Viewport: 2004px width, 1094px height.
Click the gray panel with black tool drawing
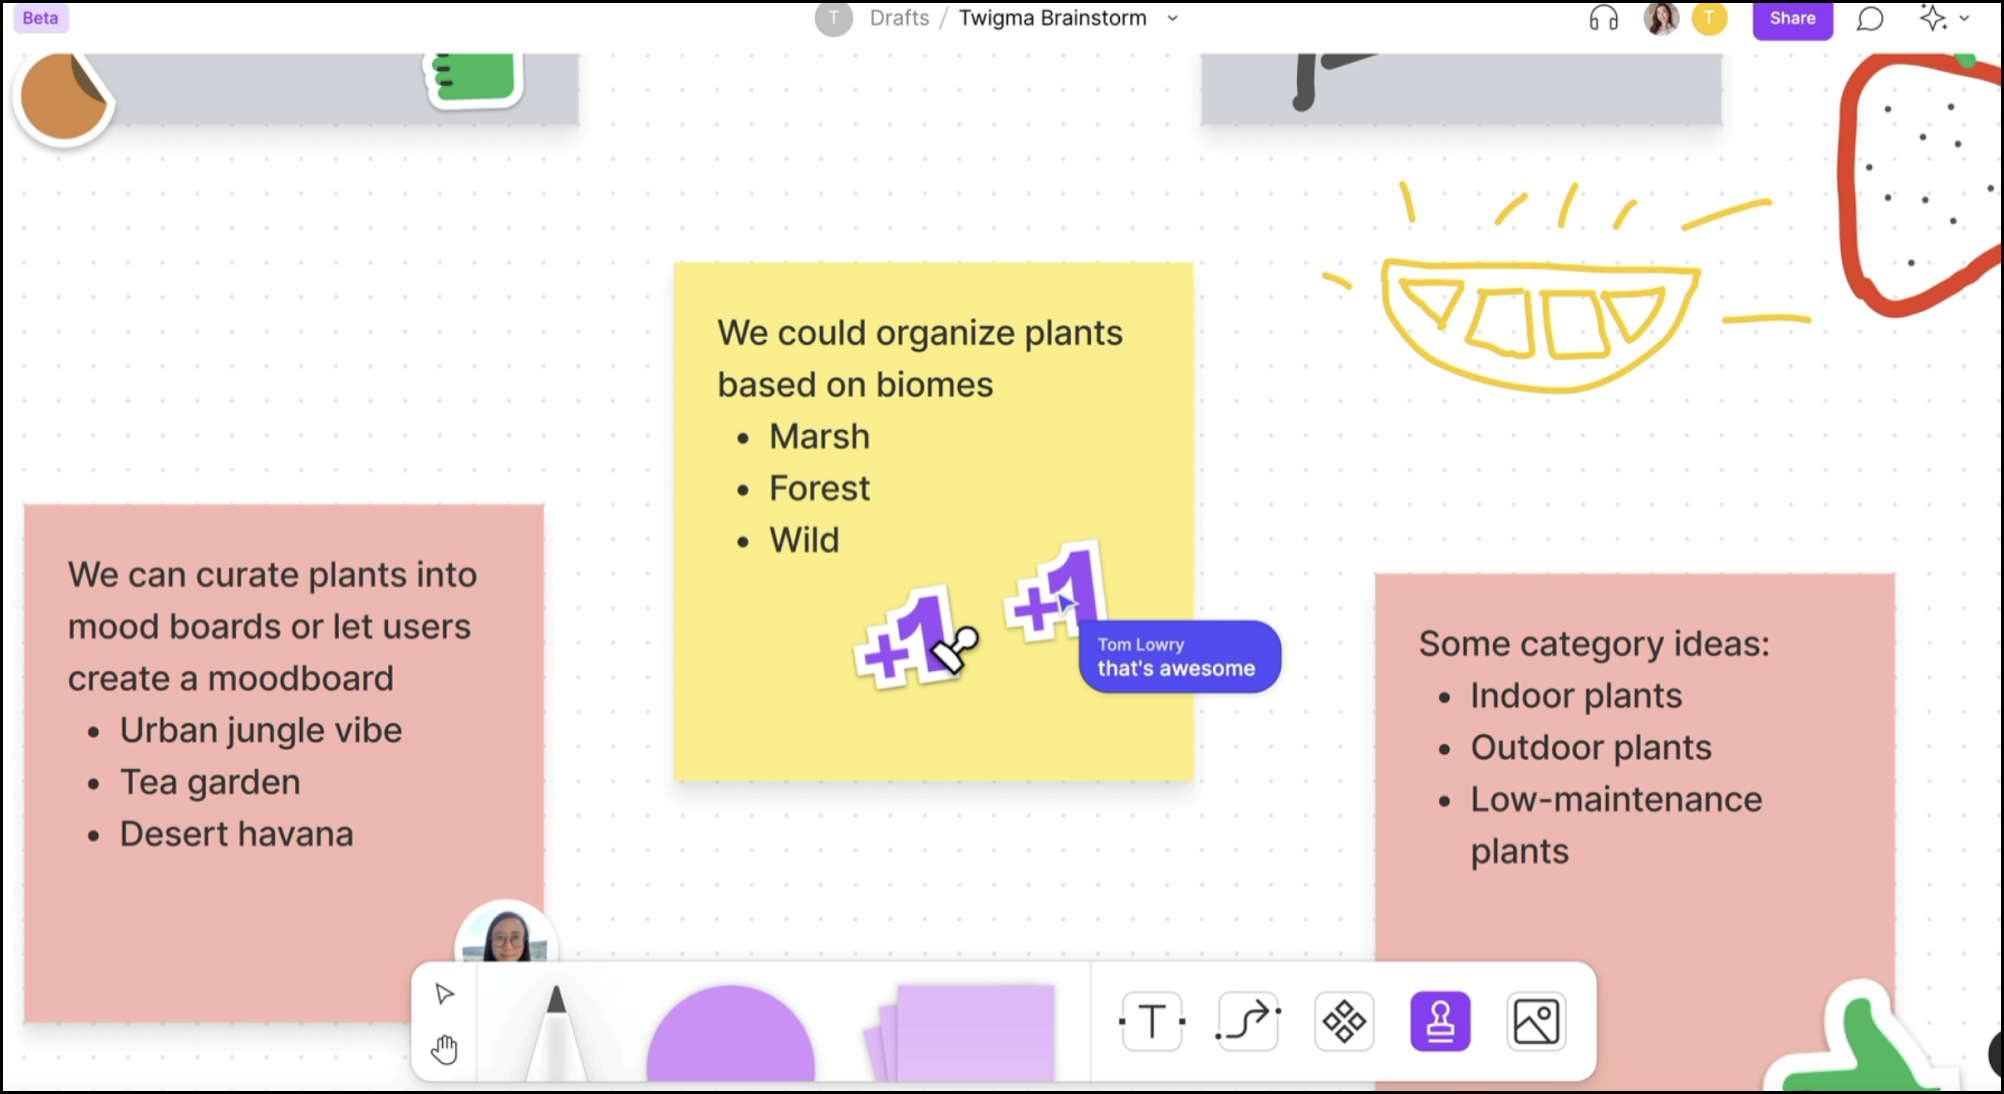tap(1461, 88)
